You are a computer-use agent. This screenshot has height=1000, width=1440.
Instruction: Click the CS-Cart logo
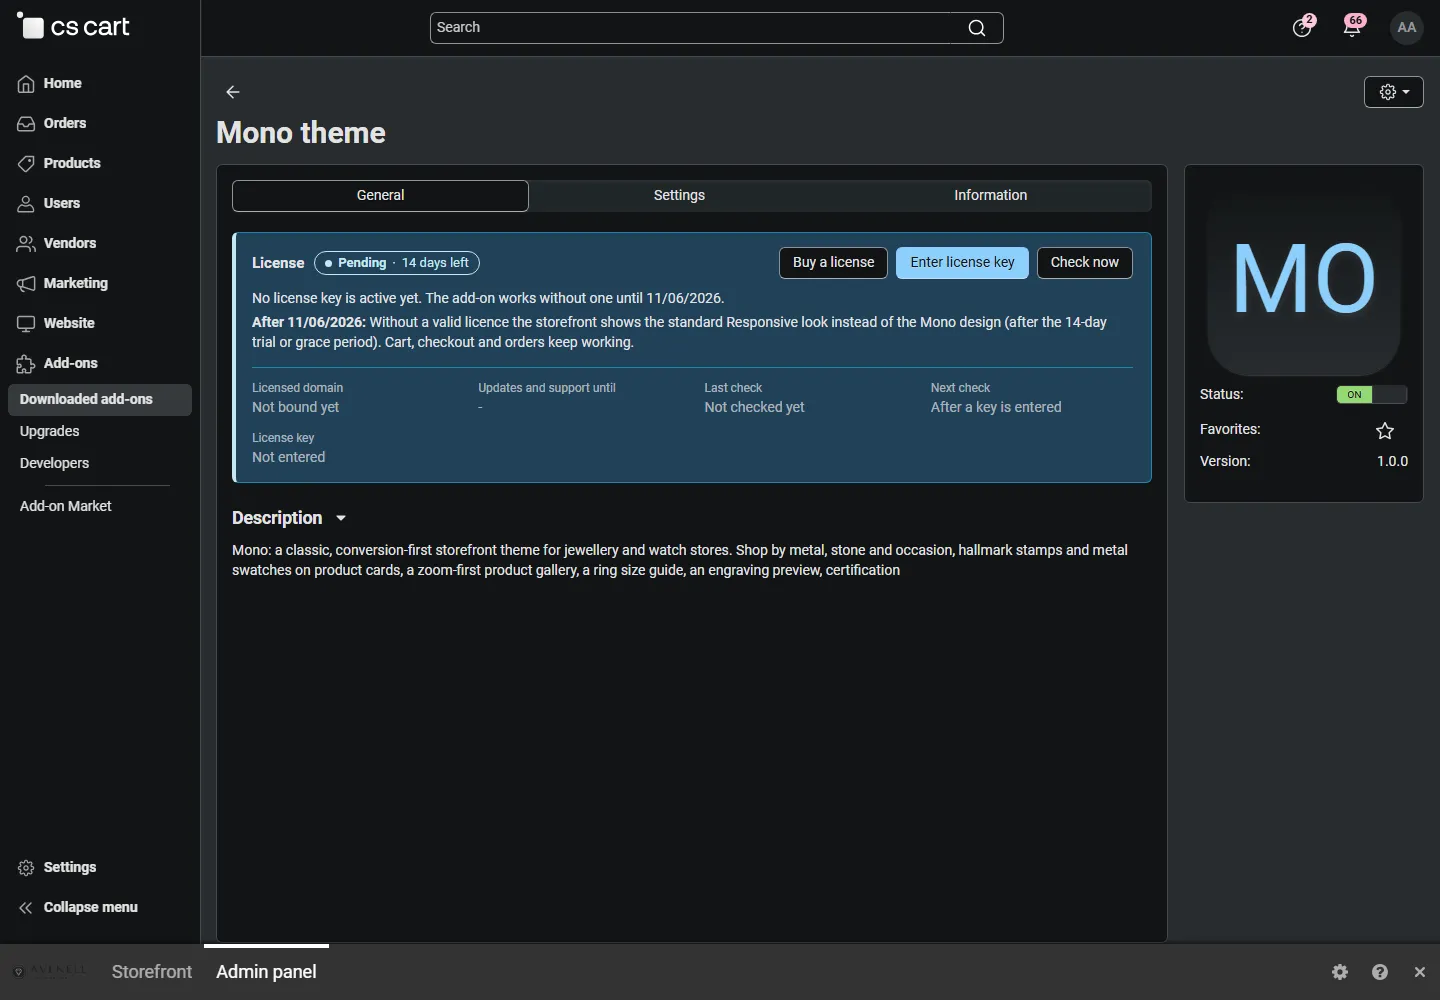73,27
